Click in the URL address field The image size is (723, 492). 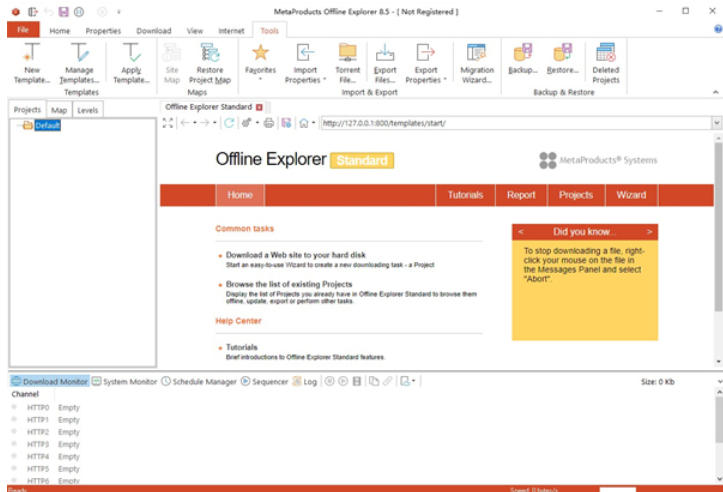(516, 123)
